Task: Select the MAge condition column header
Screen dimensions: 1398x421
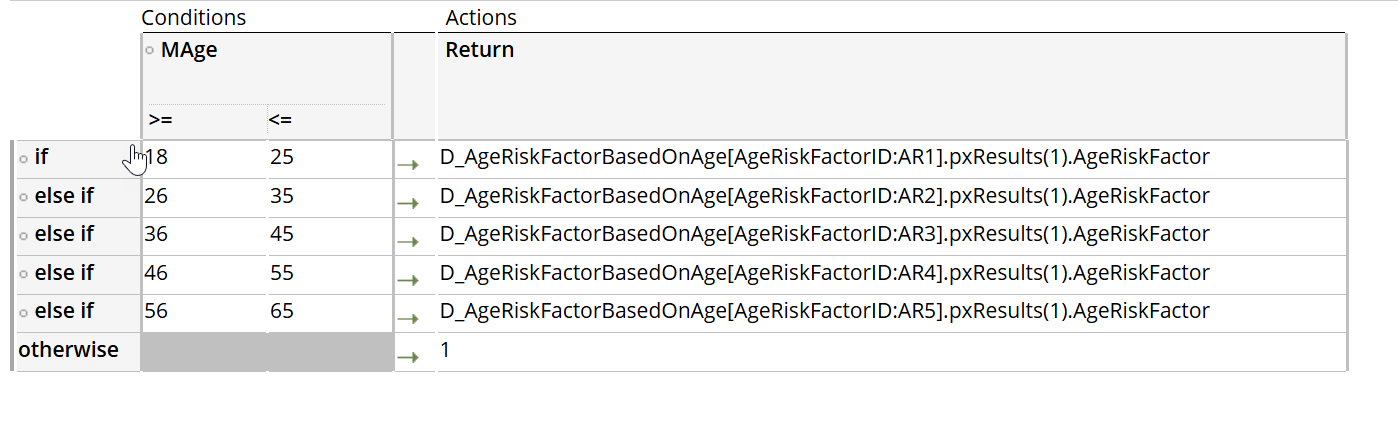Action: [189, 50]
